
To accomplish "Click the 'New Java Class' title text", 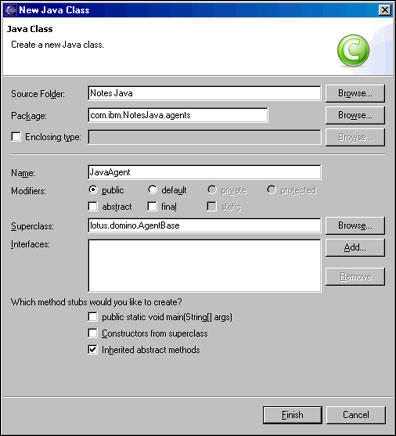I will click(54, 10).
